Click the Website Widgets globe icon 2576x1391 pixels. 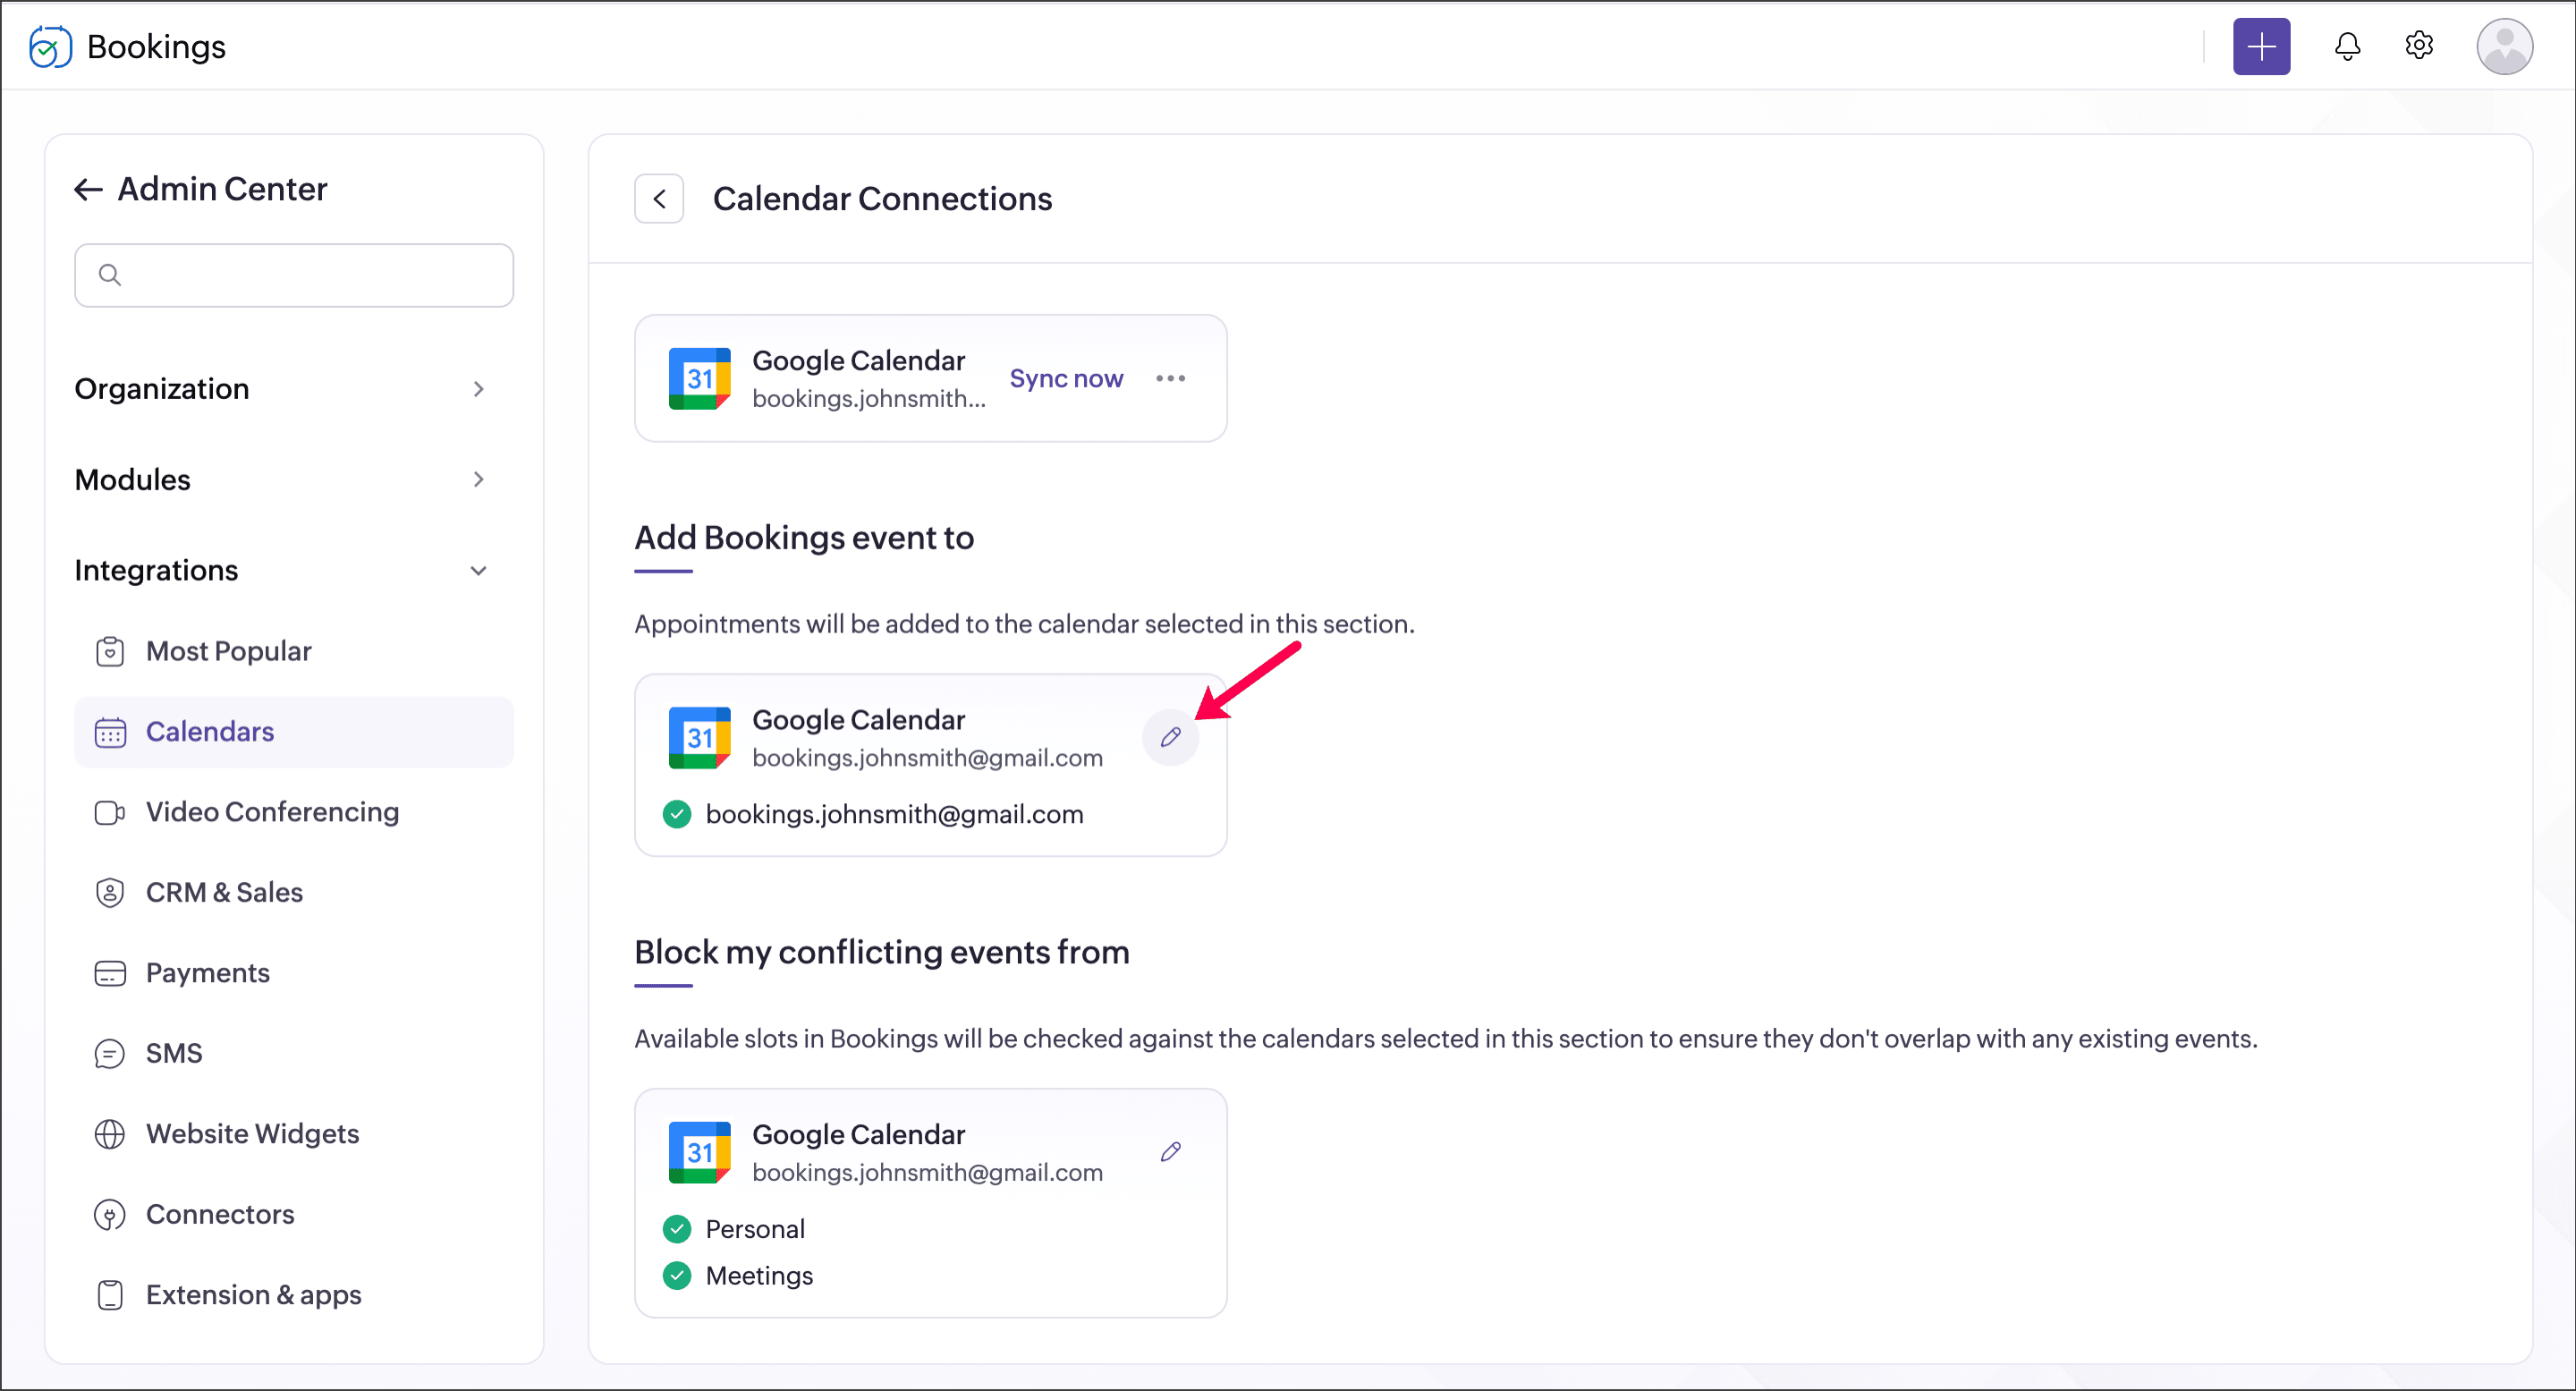pos(110,1134)
